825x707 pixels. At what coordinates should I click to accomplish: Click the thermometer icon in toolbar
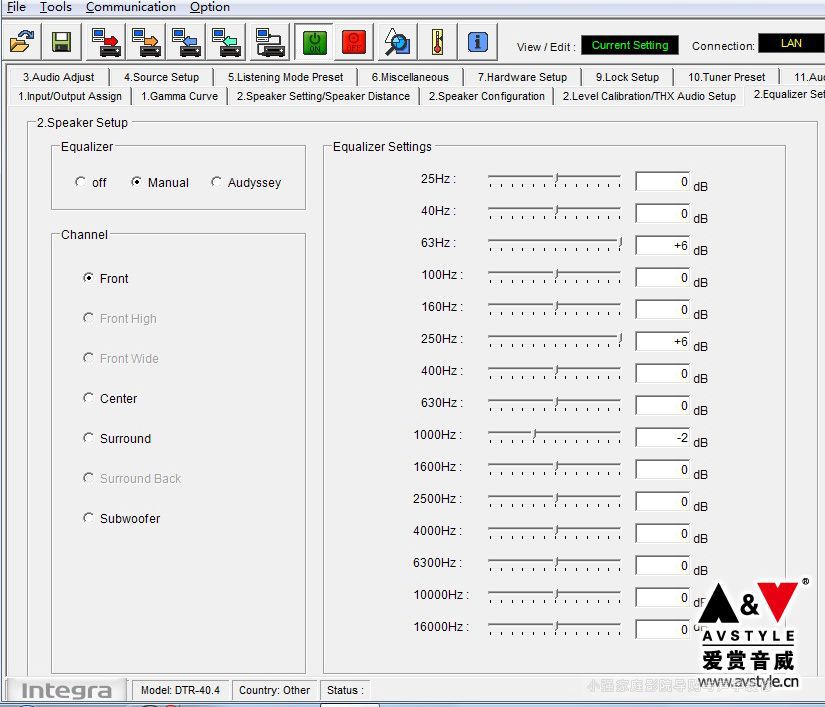tap(437, 42)
